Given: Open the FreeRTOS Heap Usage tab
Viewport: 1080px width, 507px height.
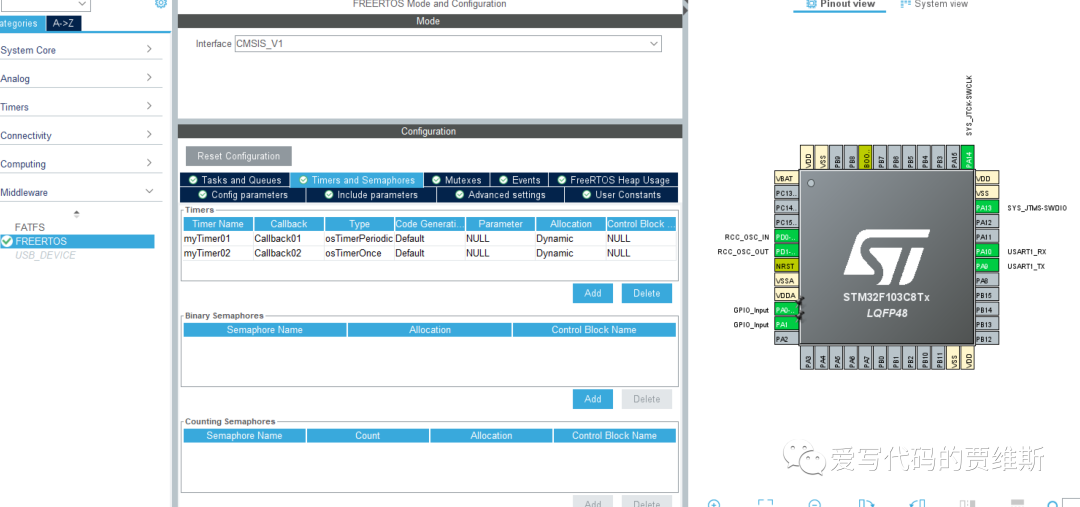Looking at the screenshot, I should point(613,180).
